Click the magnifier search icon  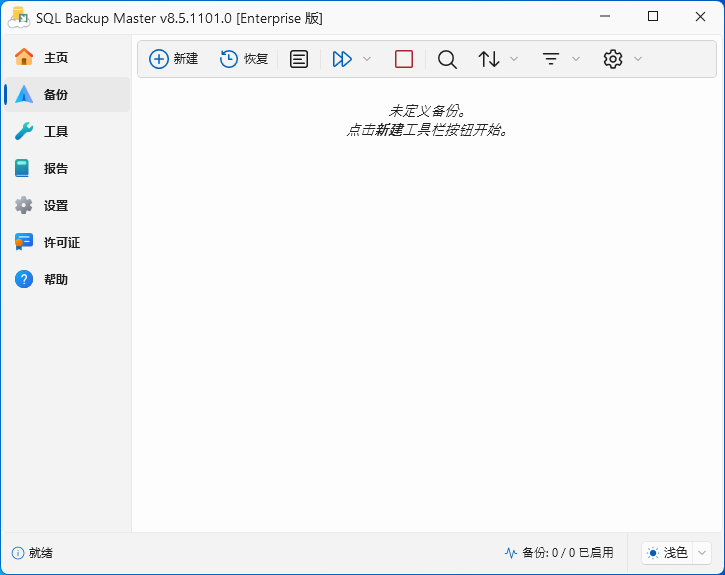pyautogui.click(x=447, y=59)
